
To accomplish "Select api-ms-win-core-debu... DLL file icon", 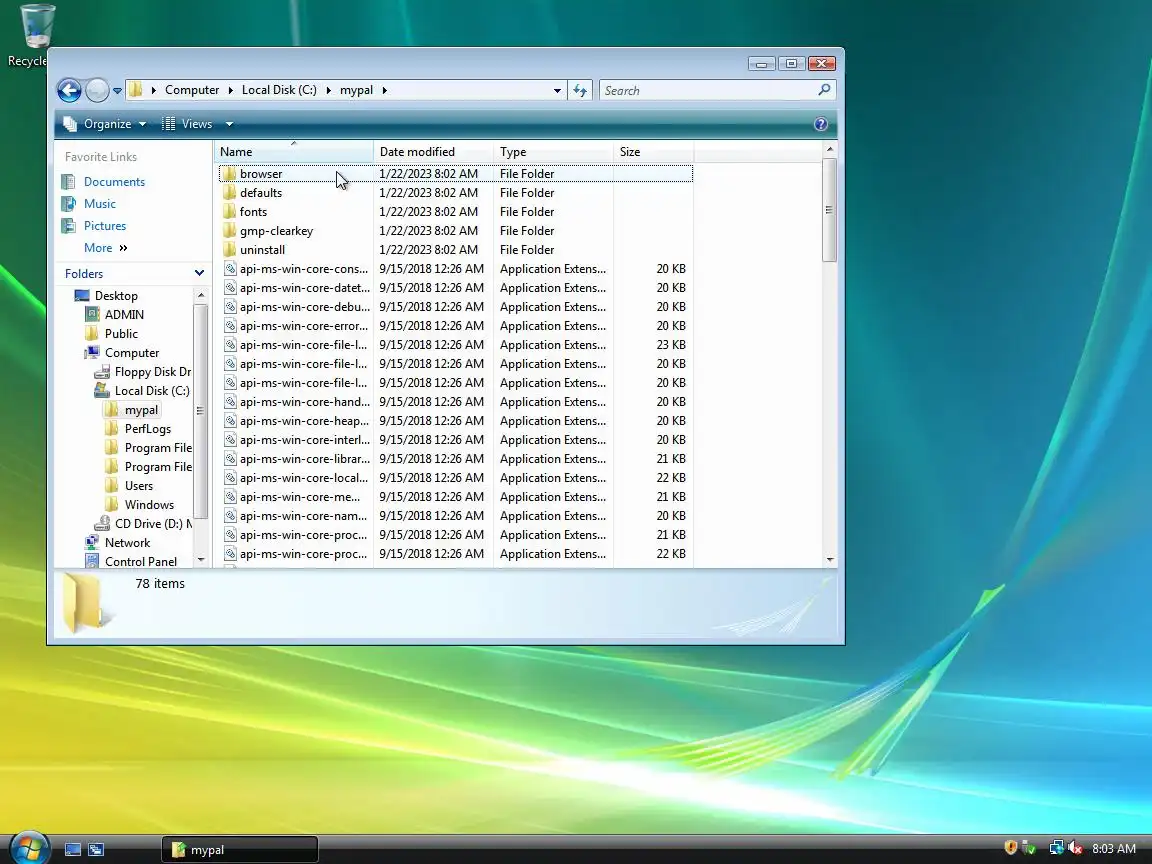I will [230, 307].
